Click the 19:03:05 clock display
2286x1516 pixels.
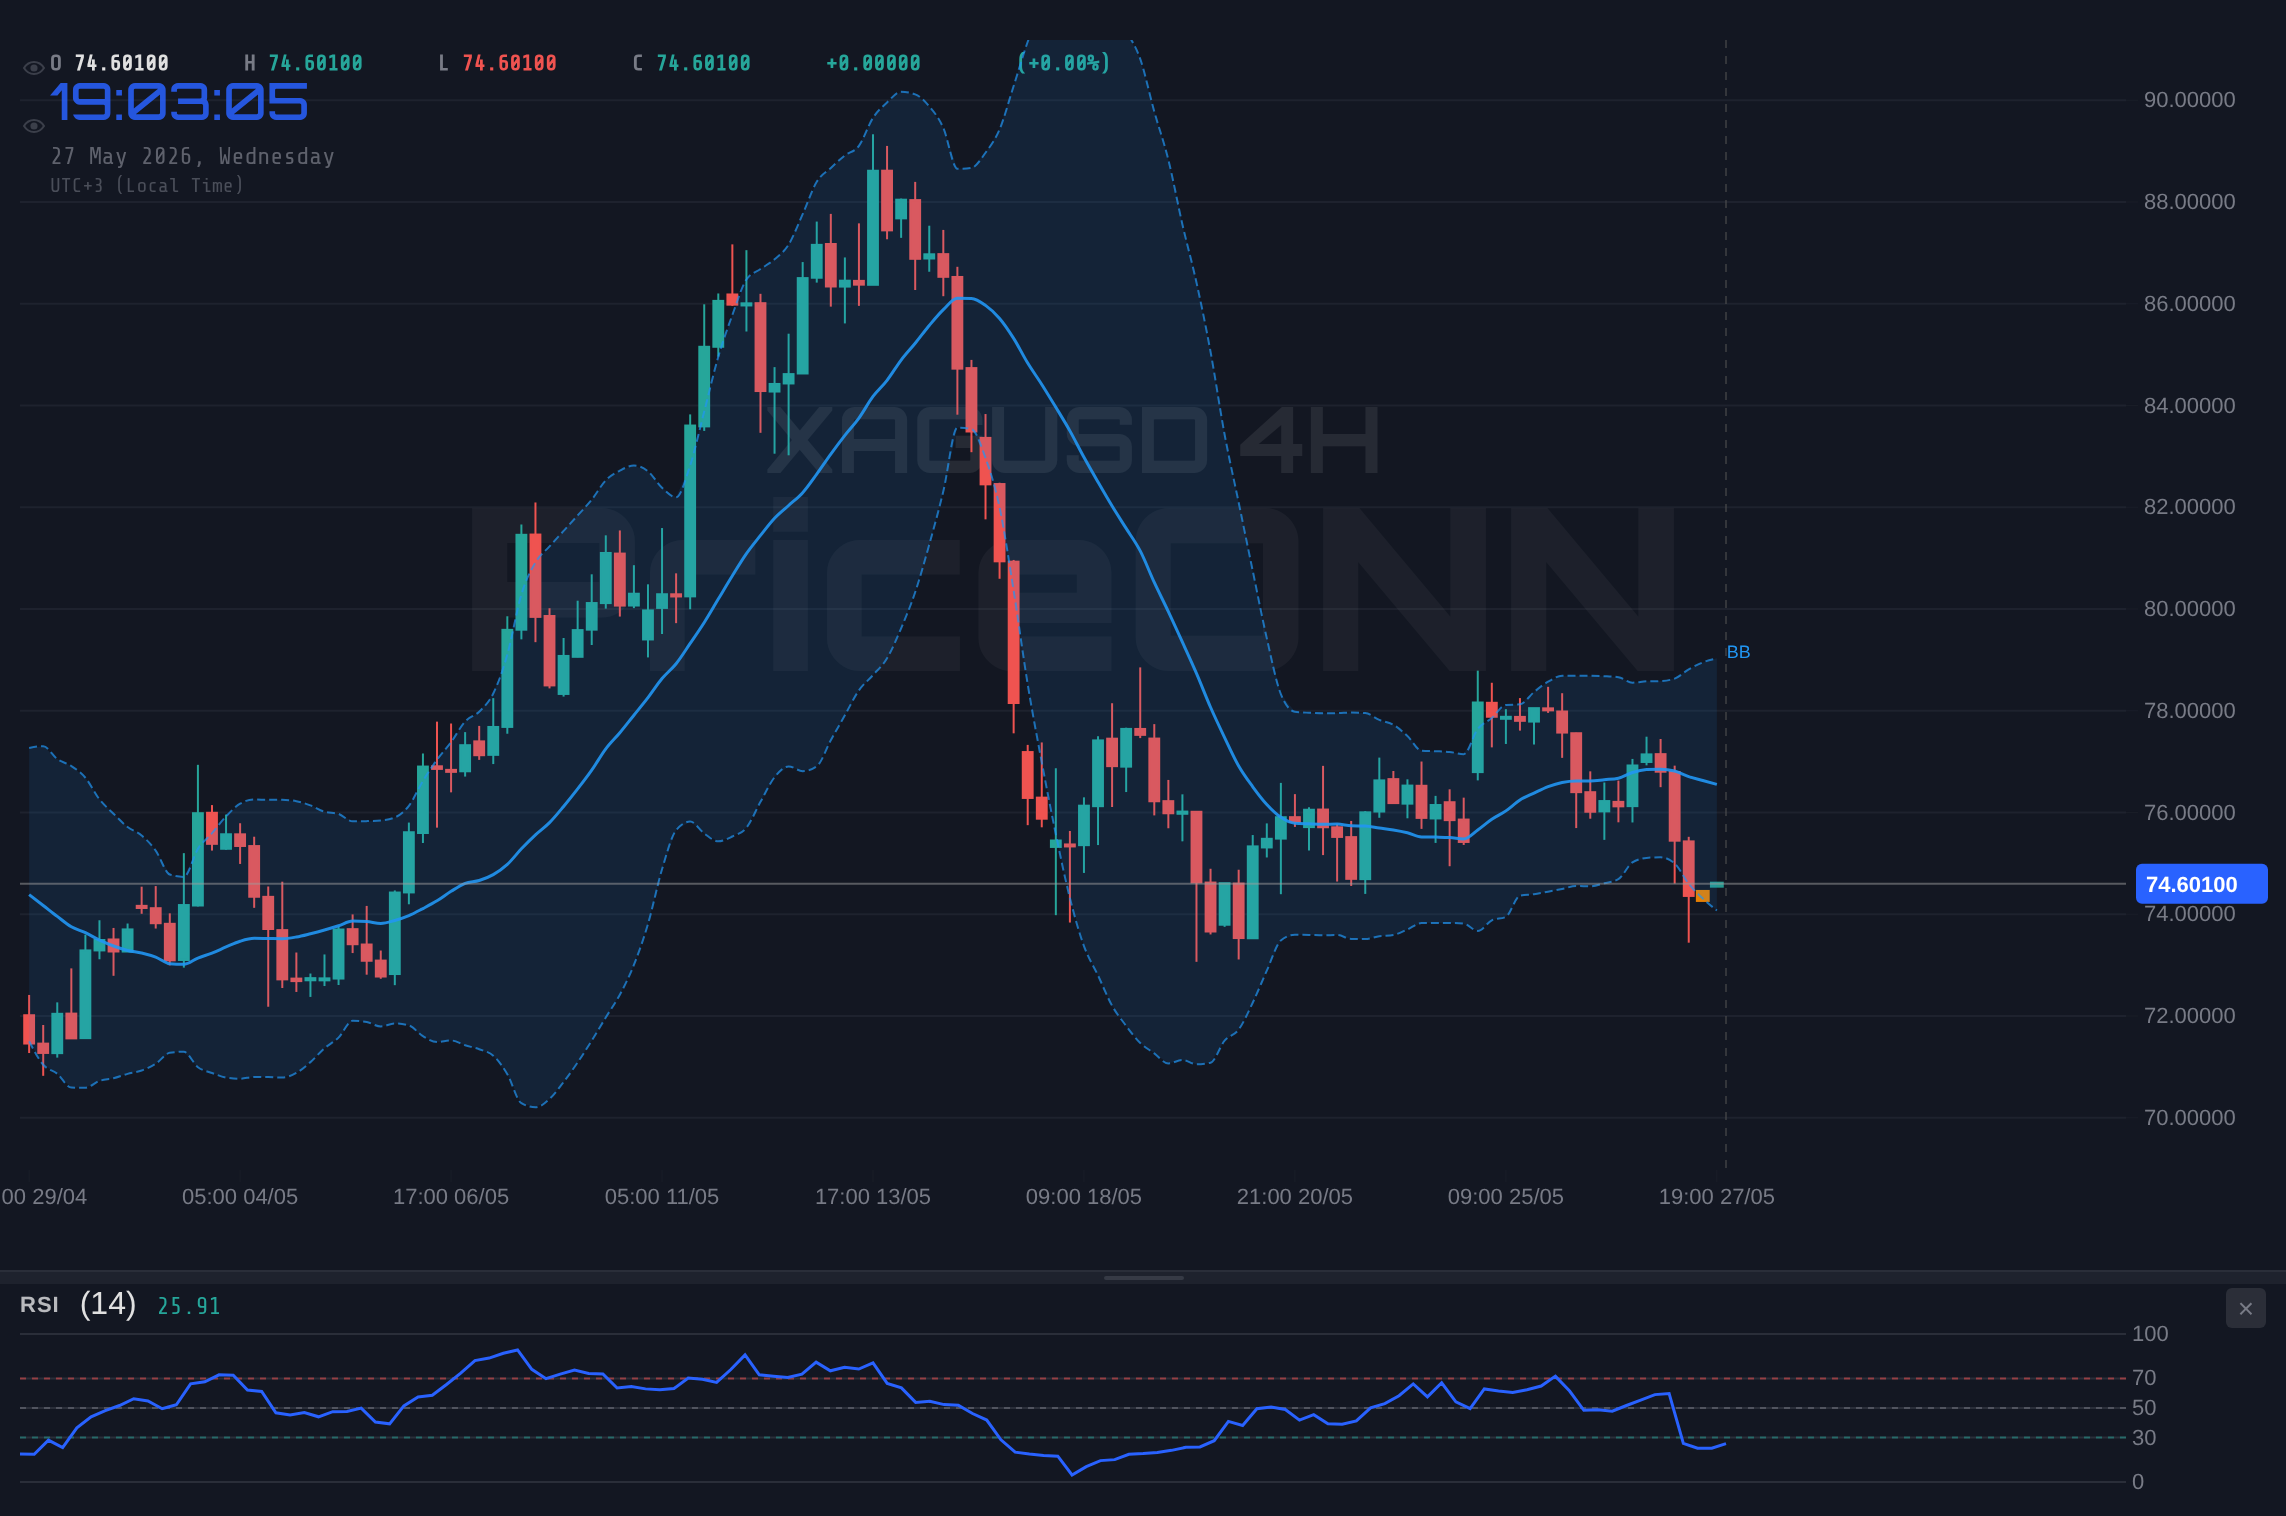(179, 103)
